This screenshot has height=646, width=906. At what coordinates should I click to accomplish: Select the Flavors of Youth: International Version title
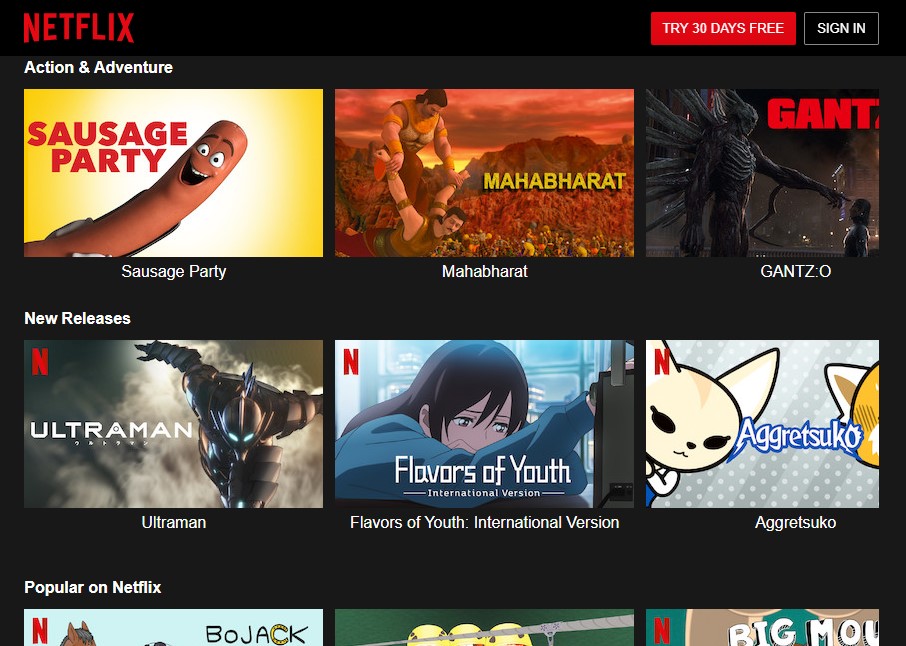click(x=484, y=522)
